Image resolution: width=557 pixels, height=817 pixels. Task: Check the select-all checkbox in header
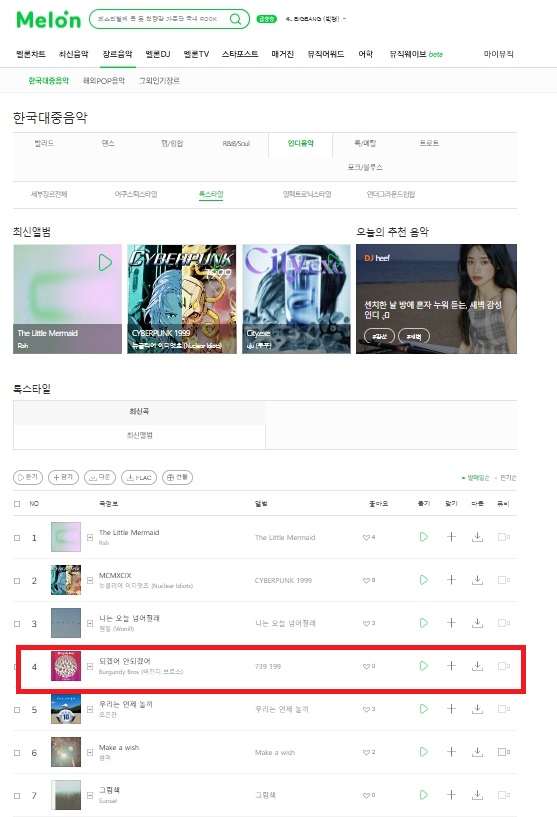(x=17, y=504)
